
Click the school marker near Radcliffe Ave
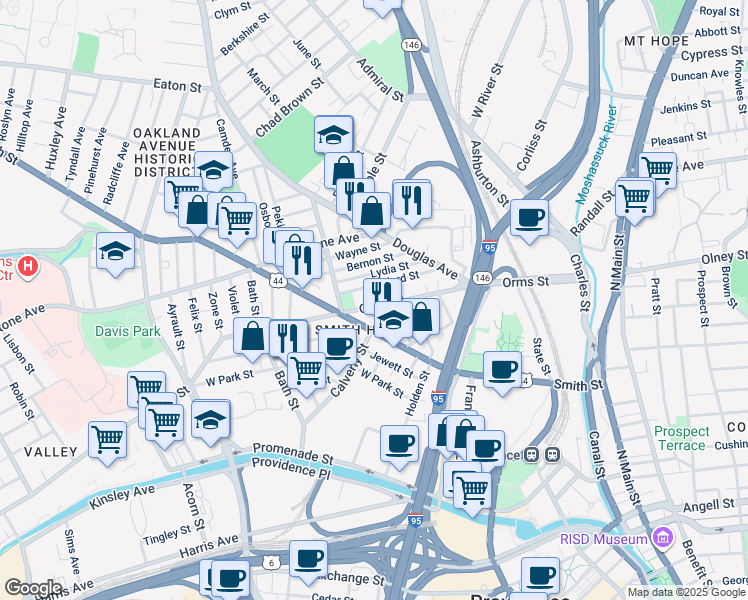coord(116,250)
